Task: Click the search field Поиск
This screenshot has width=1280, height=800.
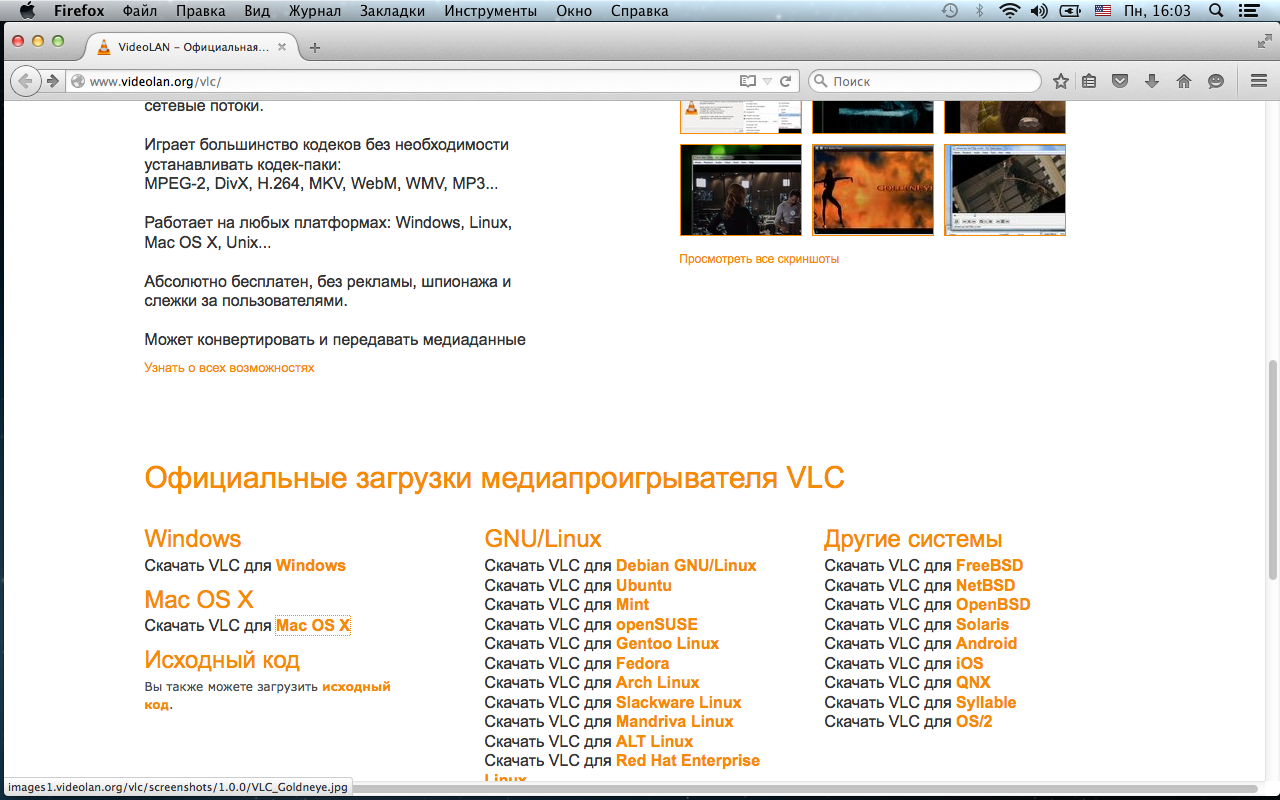Action: click(x=925, y=81)
